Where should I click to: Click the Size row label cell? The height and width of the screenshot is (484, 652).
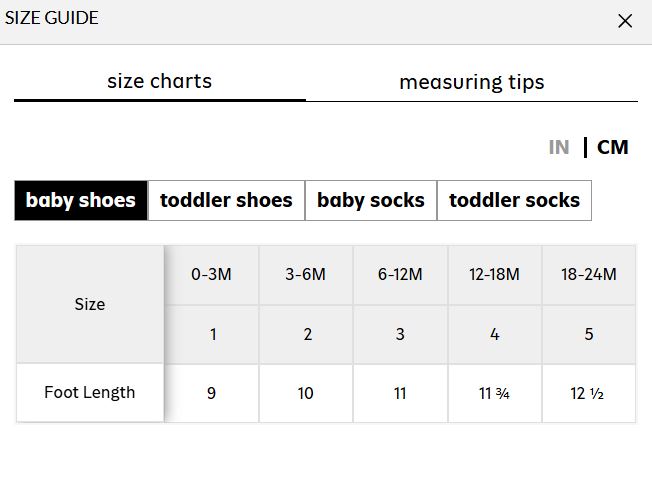[x=90, y=304]
